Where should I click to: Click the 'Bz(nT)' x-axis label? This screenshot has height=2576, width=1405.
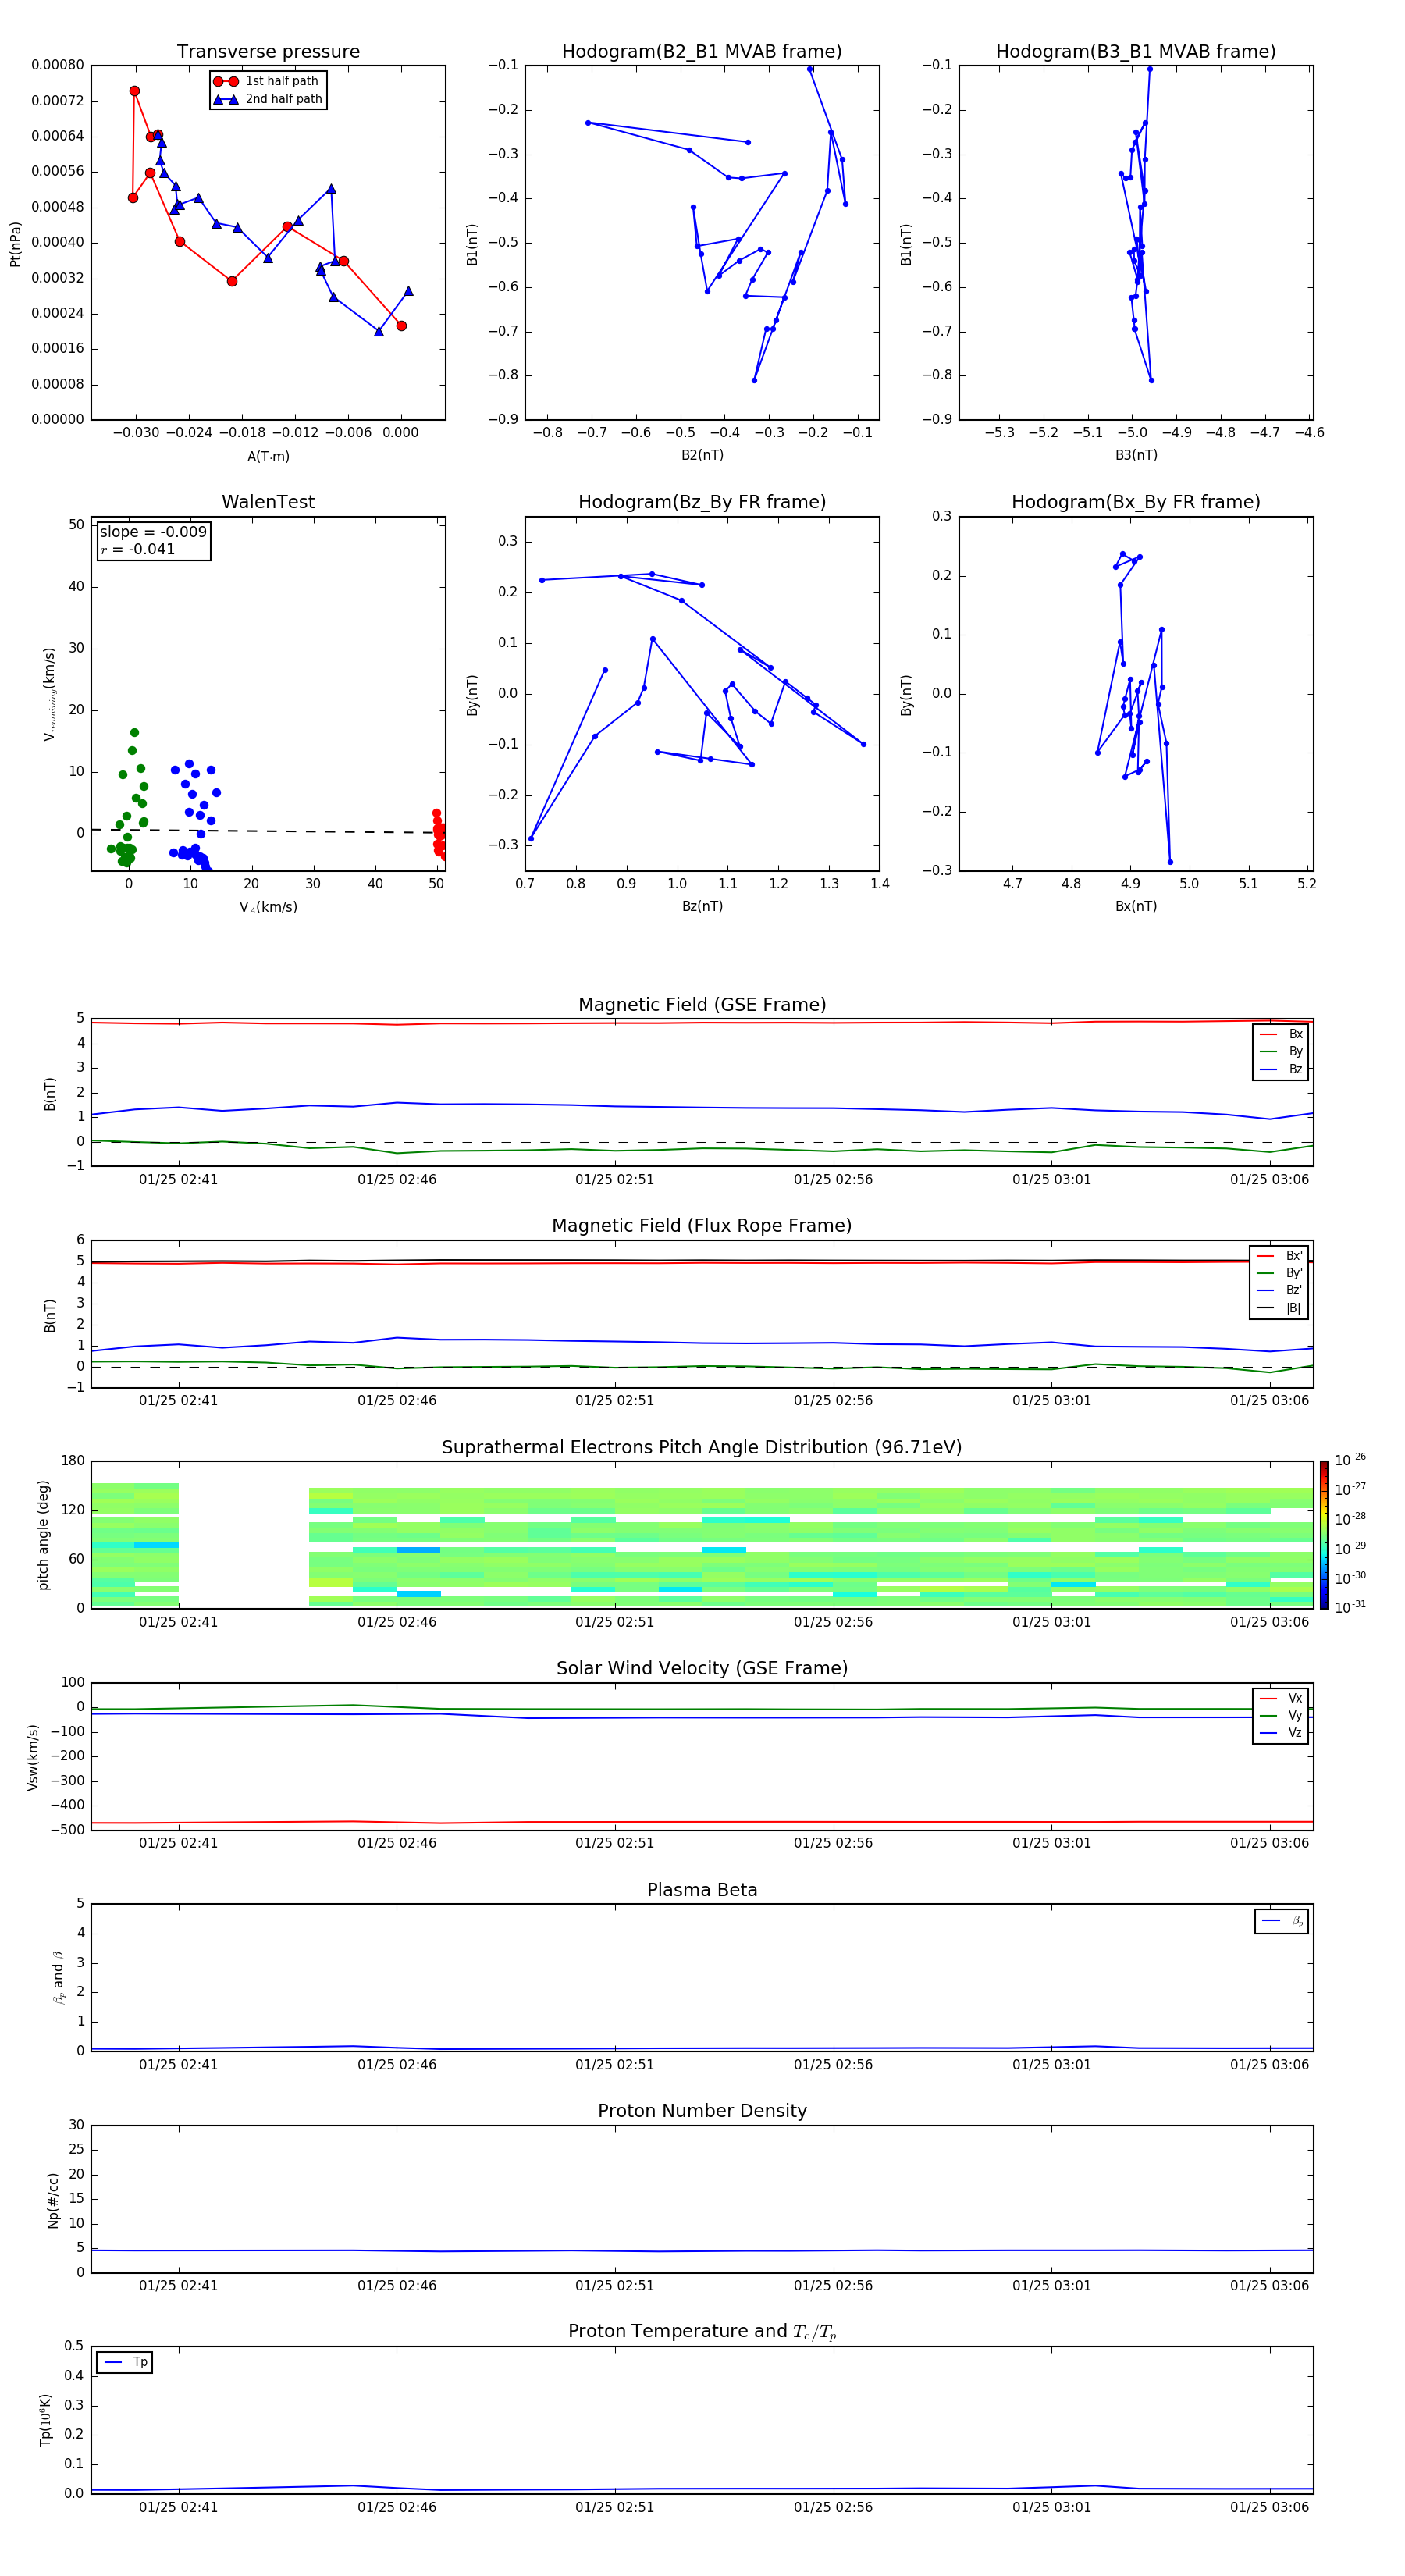[702, 906]
